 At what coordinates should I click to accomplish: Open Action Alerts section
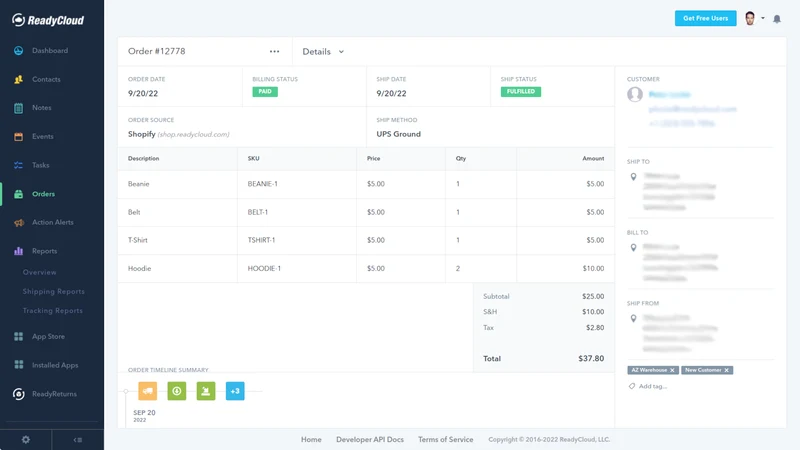(53, 222)
